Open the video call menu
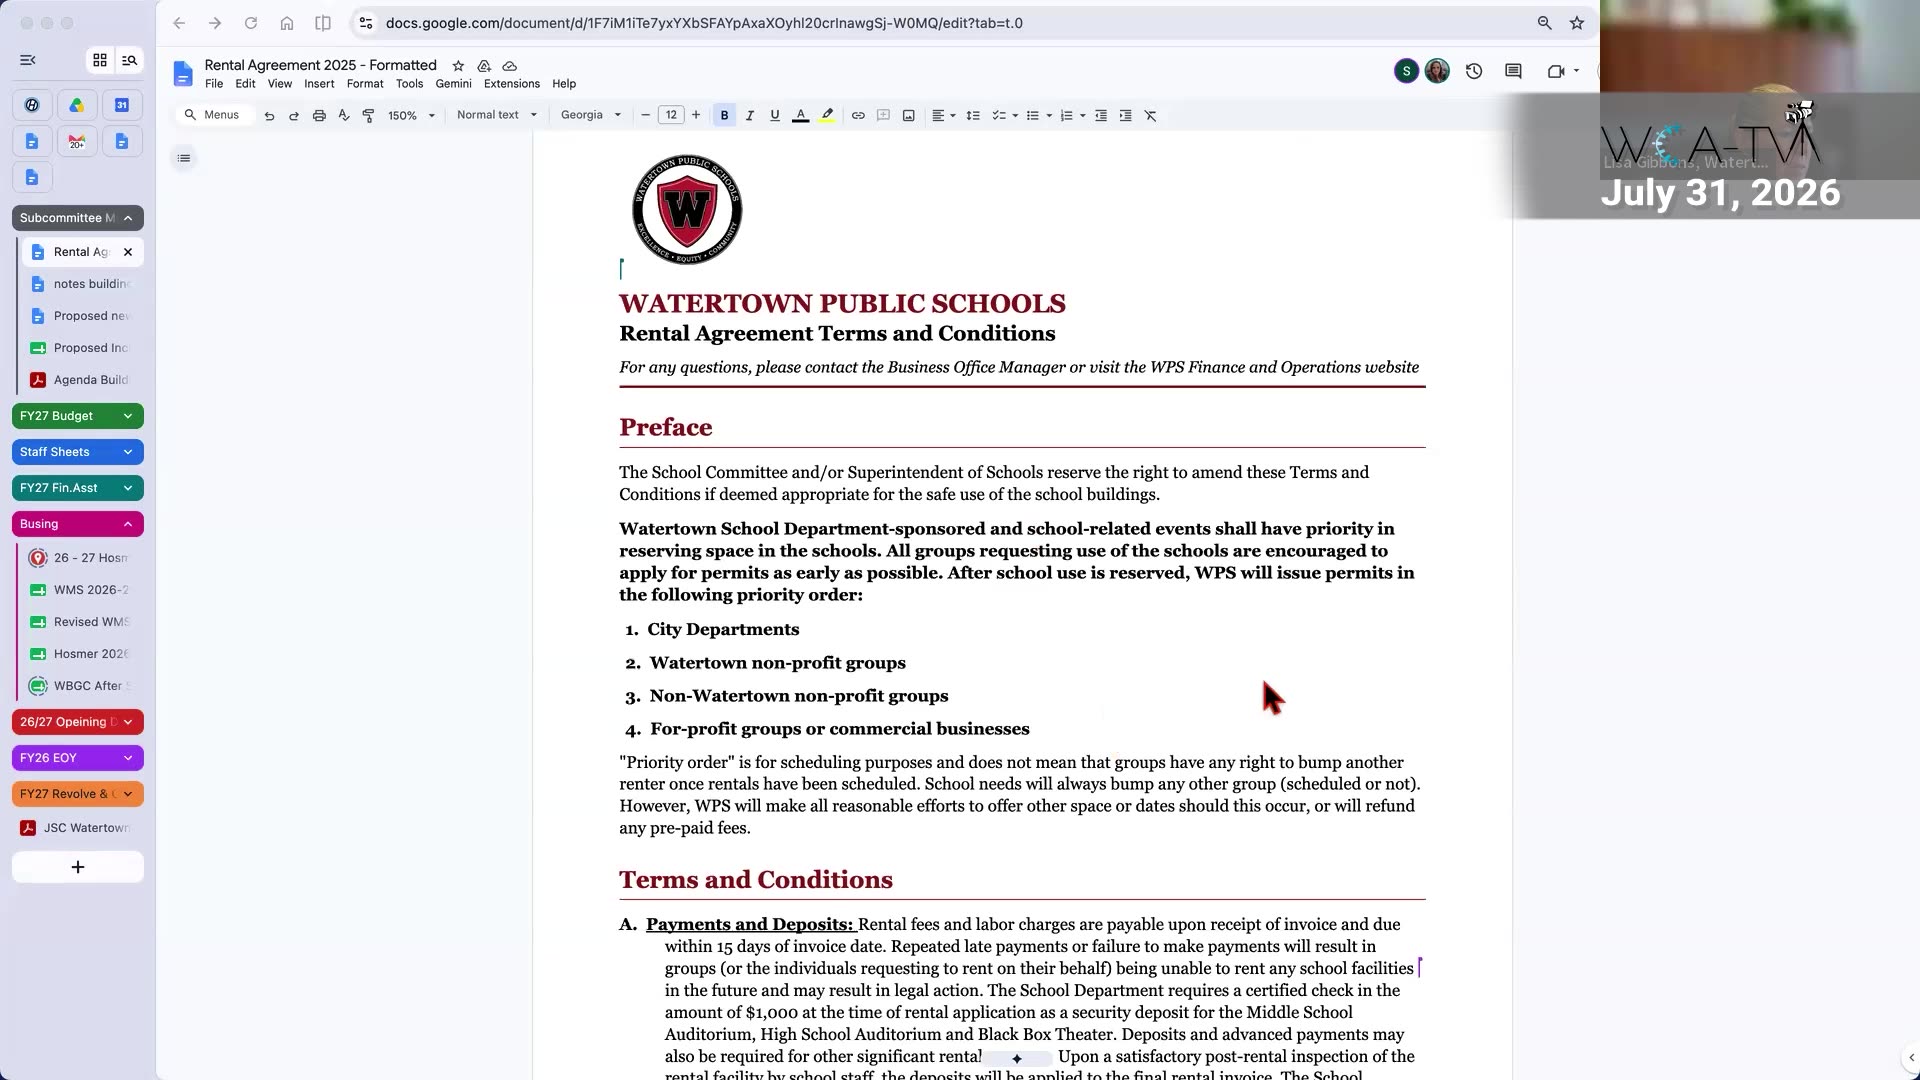This screenshot has width=1920, height=1080. coord(1562,71)
